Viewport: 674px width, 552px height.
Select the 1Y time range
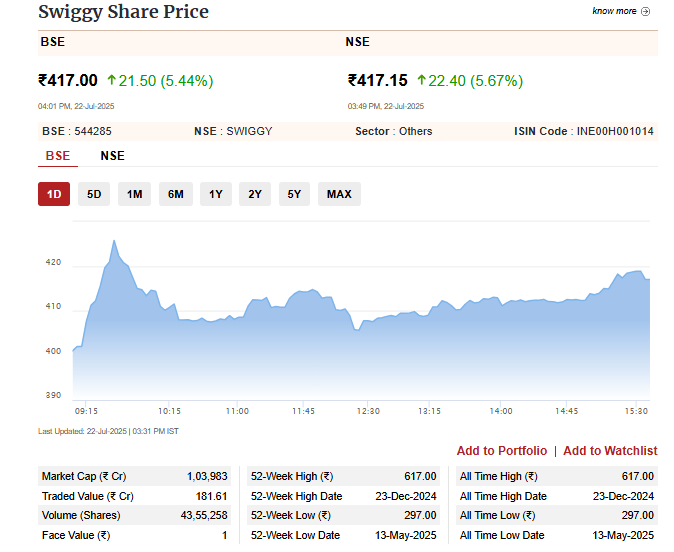tap(216, 194)
